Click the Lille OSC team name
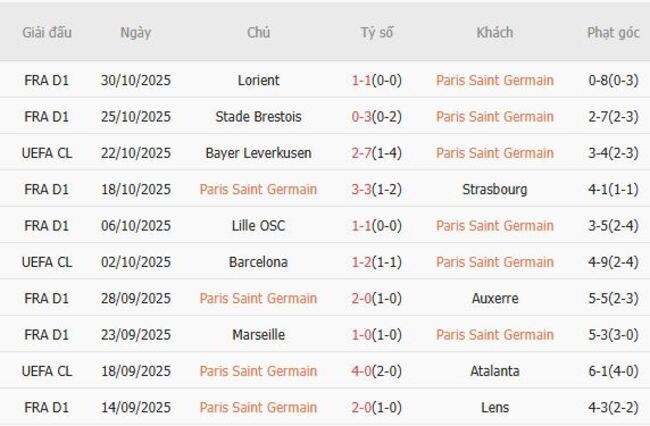 coord(258,225)
